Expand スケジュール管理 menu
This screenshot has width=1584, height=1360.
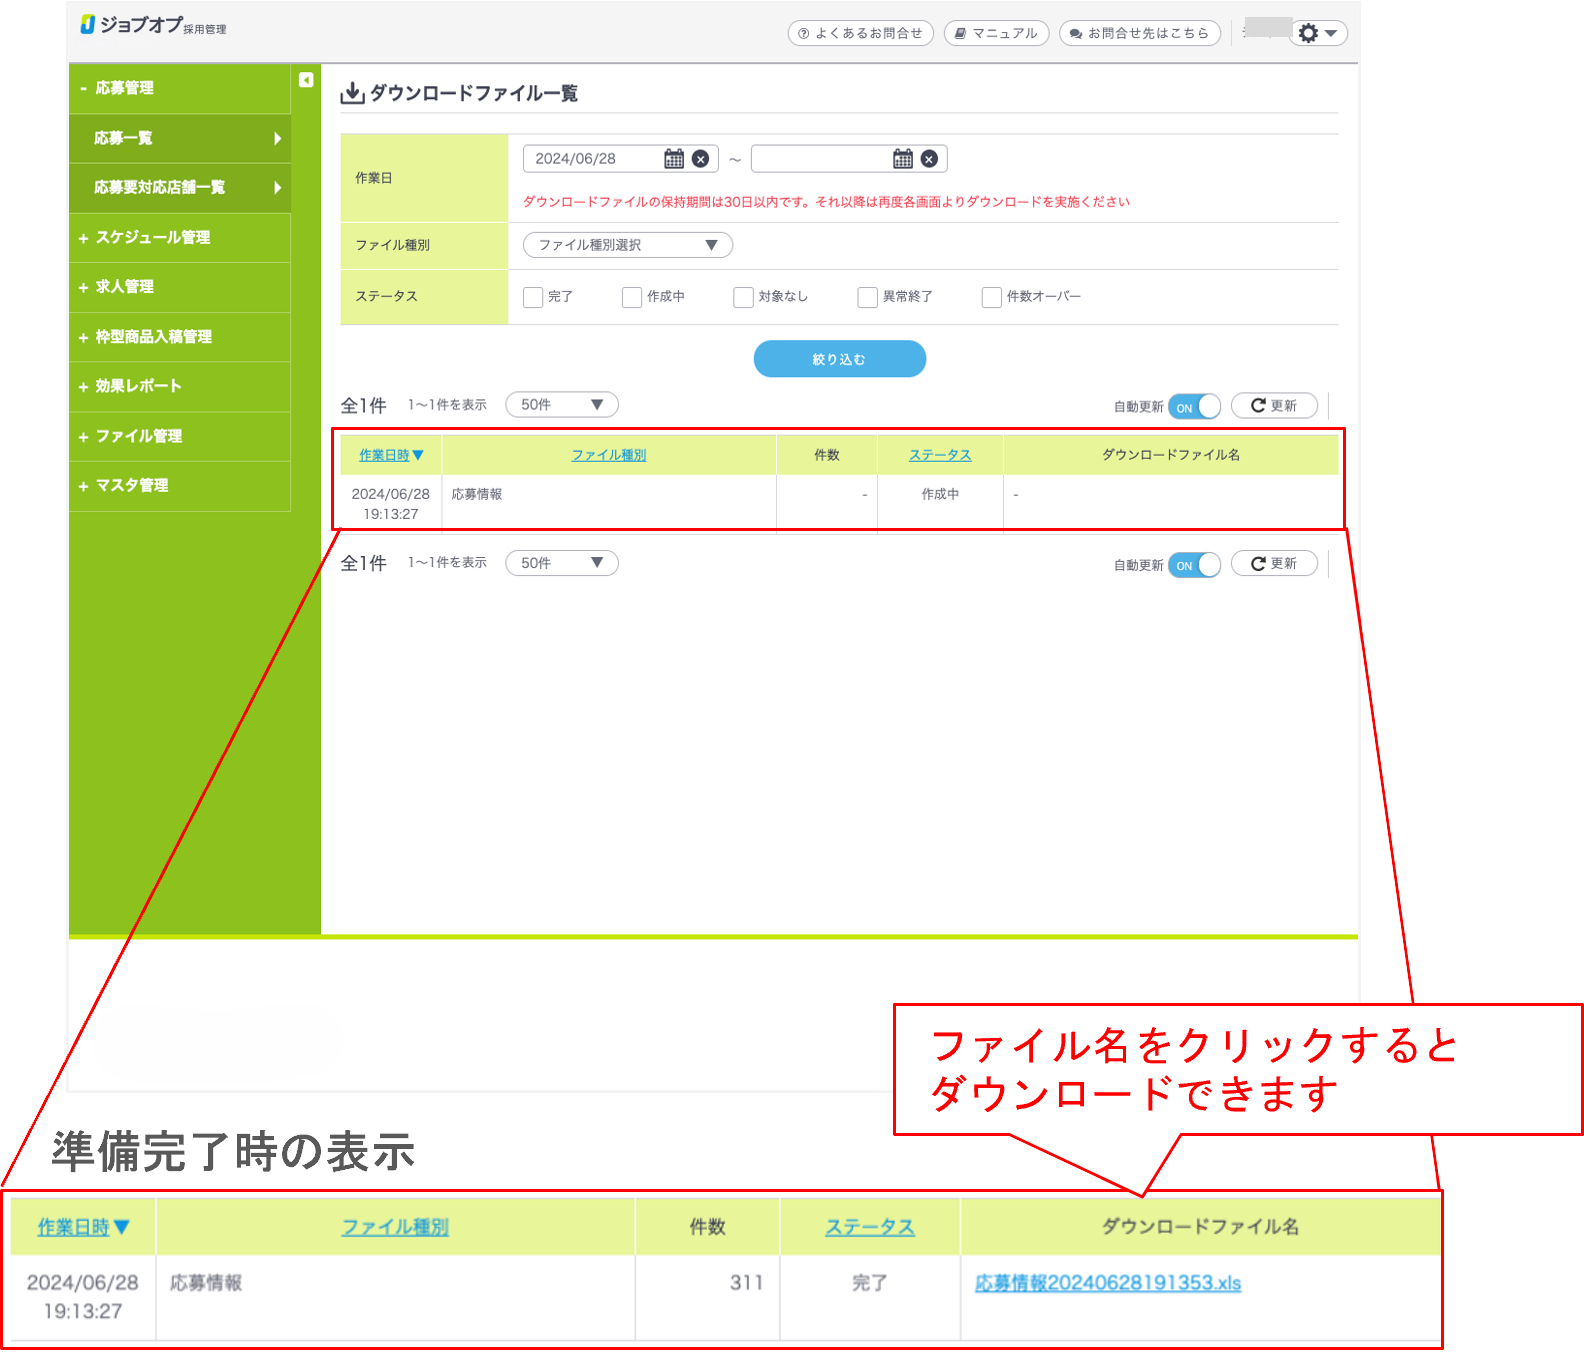(180, 238)
